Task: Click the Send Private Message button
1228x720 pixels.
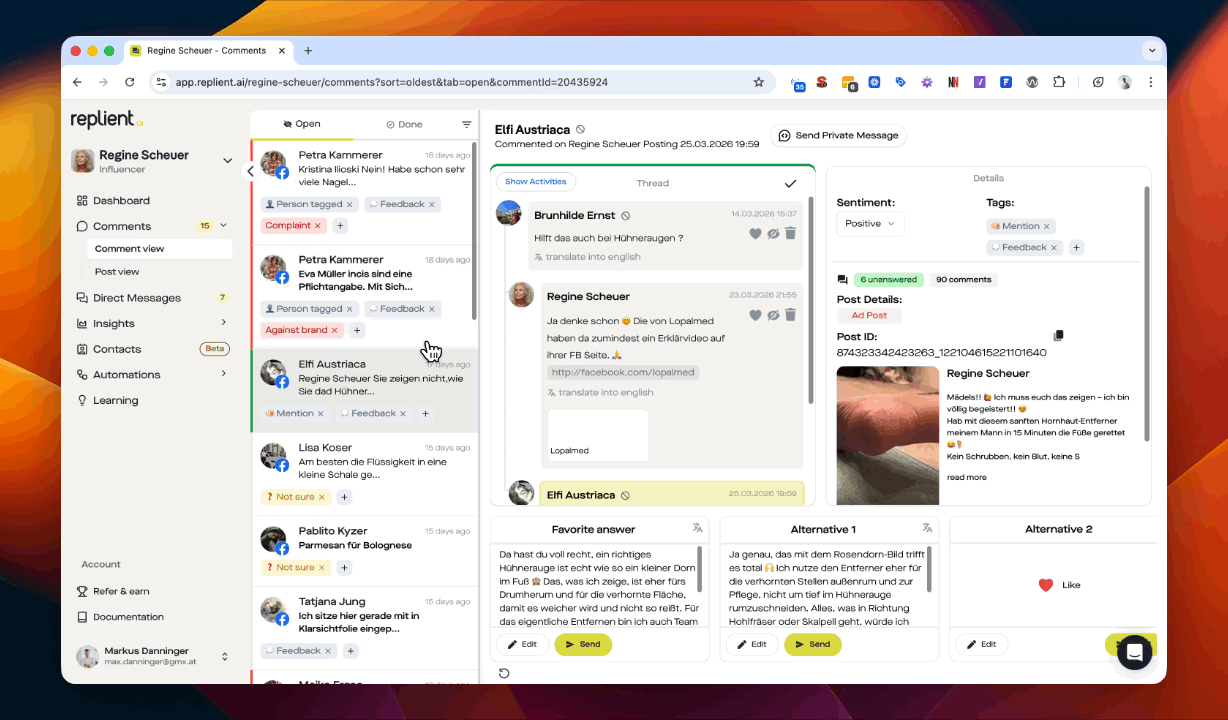Action: coord(838,135)
